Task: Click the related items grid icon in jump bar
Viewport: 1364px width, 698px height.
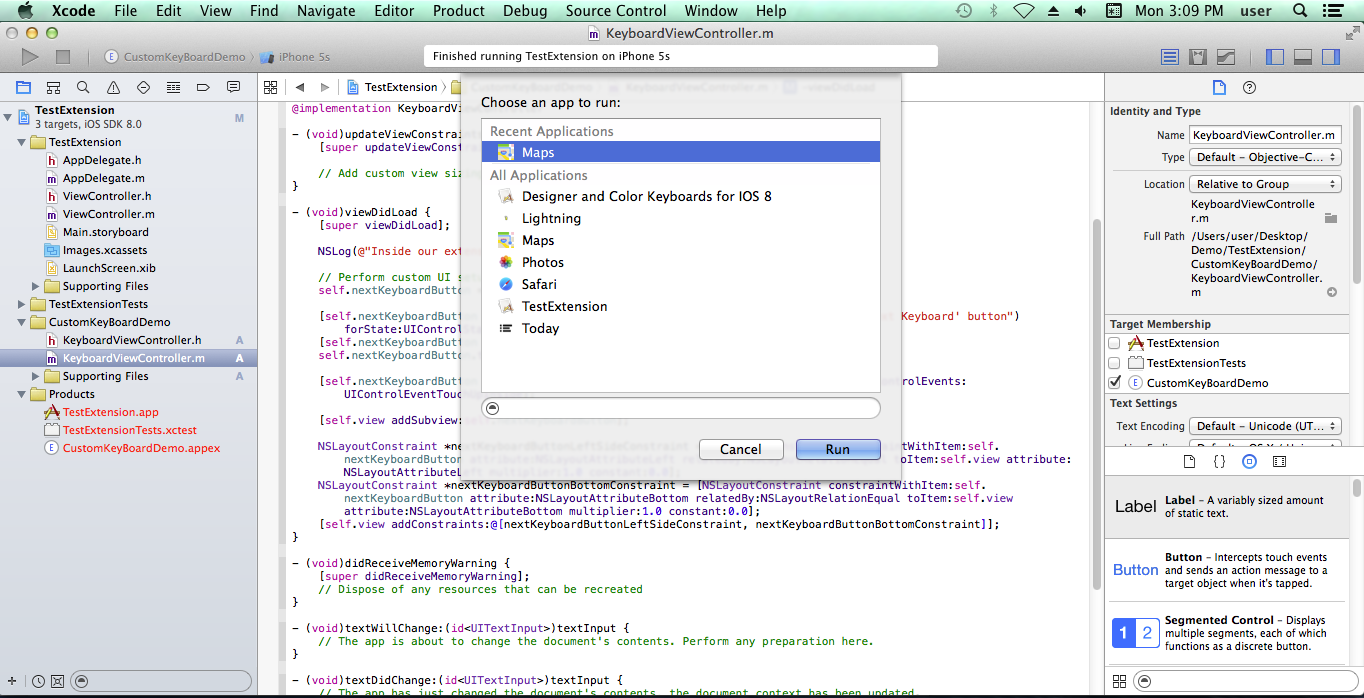Action: tap(270, 87)
